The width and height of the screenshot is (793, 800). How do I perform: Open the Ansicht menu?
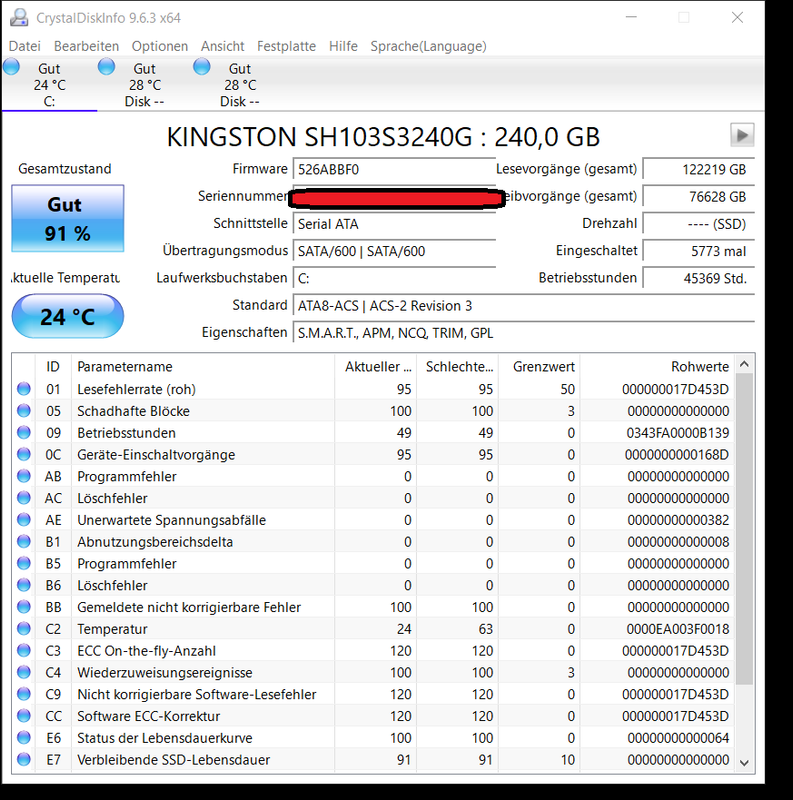(x=222, y=46)
